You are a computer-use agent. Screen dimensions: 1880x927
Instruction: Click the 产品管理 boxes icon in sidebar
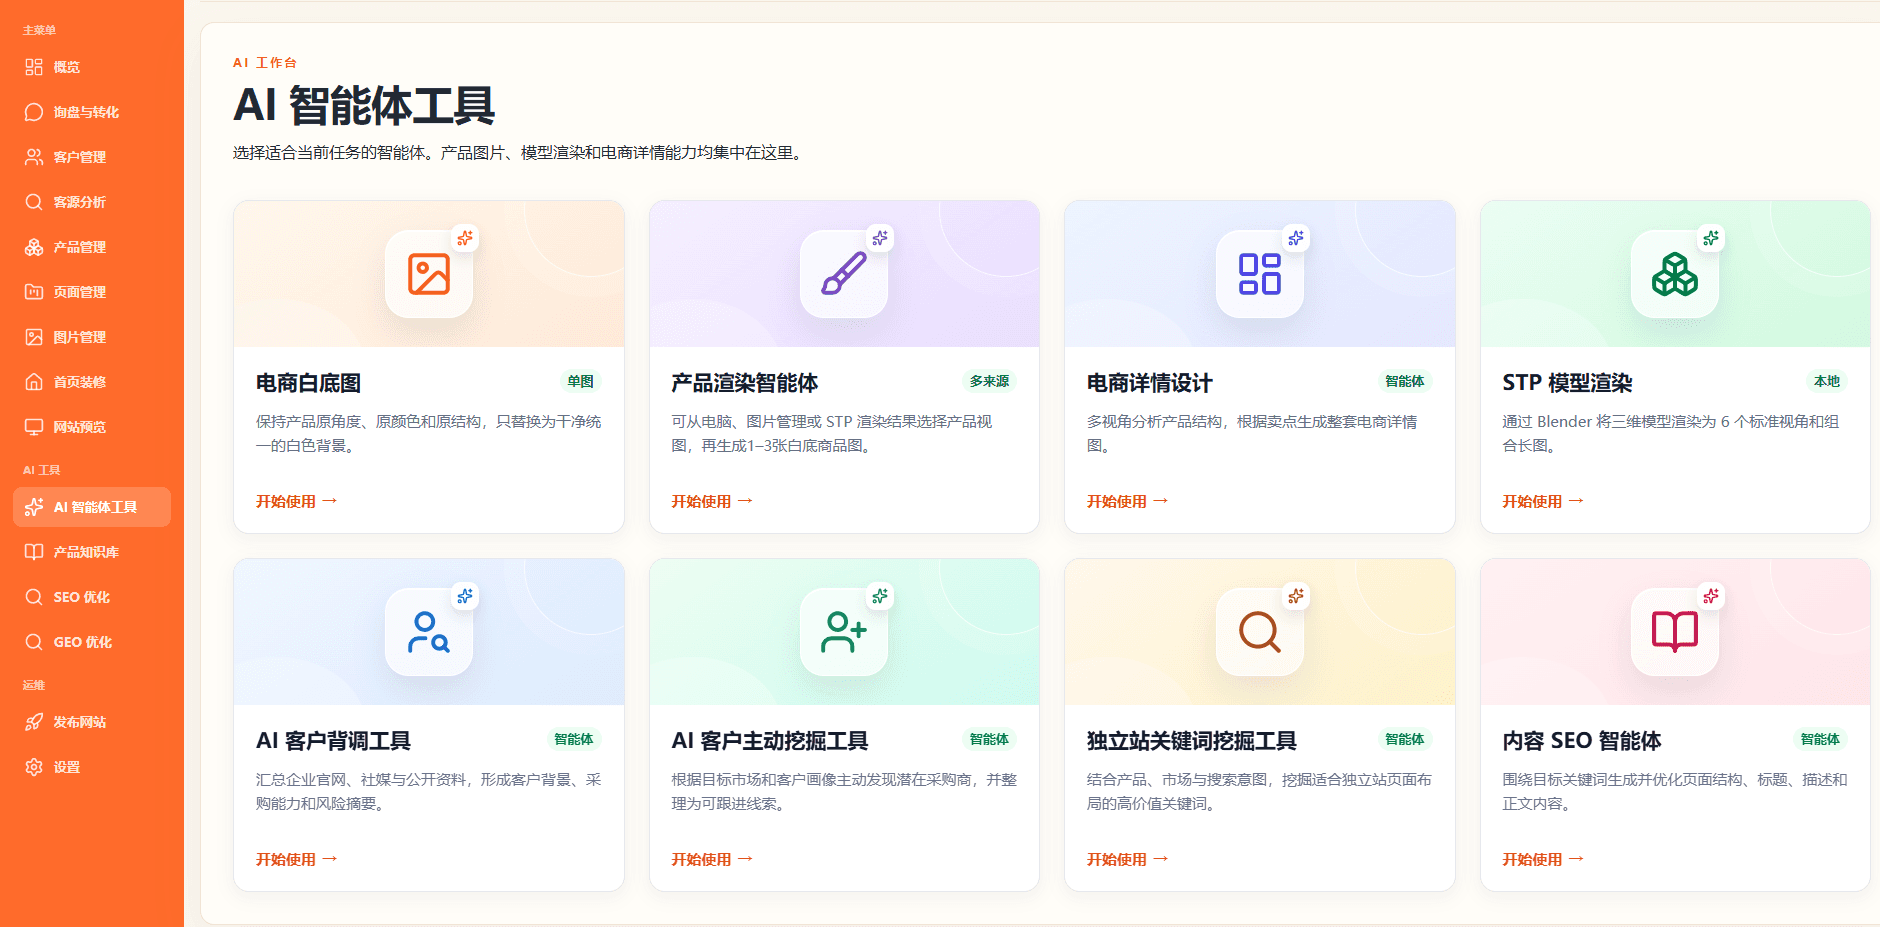34,247
